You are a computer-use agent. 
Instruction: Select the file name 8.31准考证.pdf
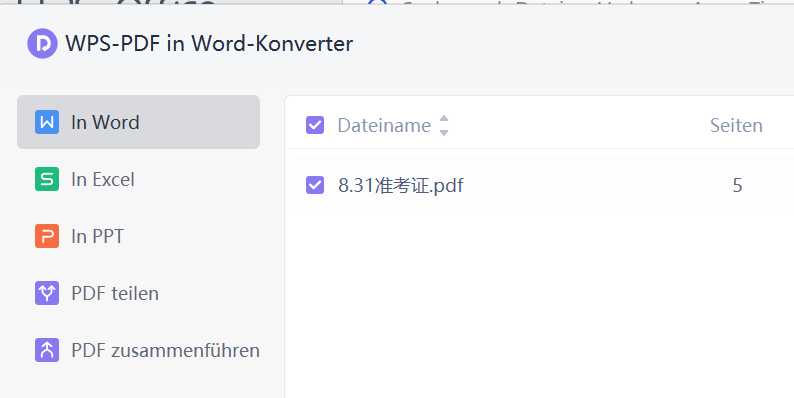pos(401,185)
